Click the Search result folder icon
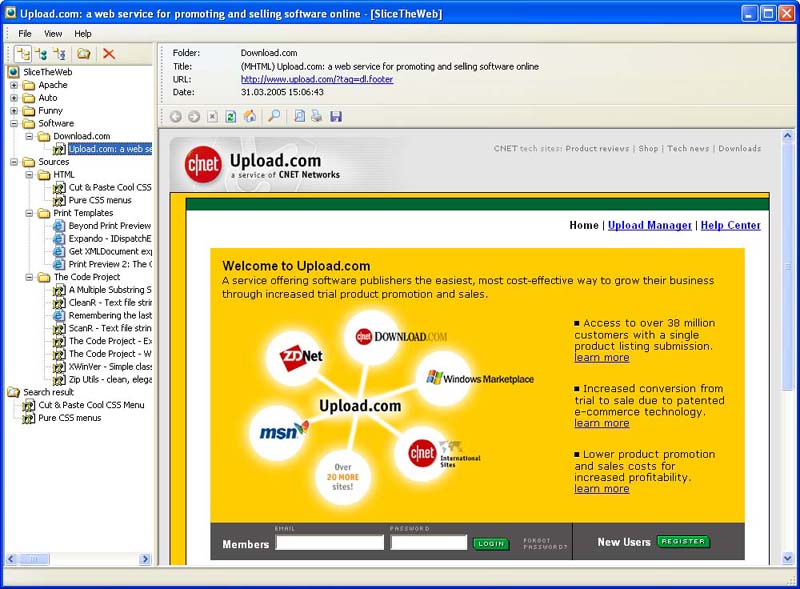The height and width of the screenshot is (589, 800). coord(14,392)
